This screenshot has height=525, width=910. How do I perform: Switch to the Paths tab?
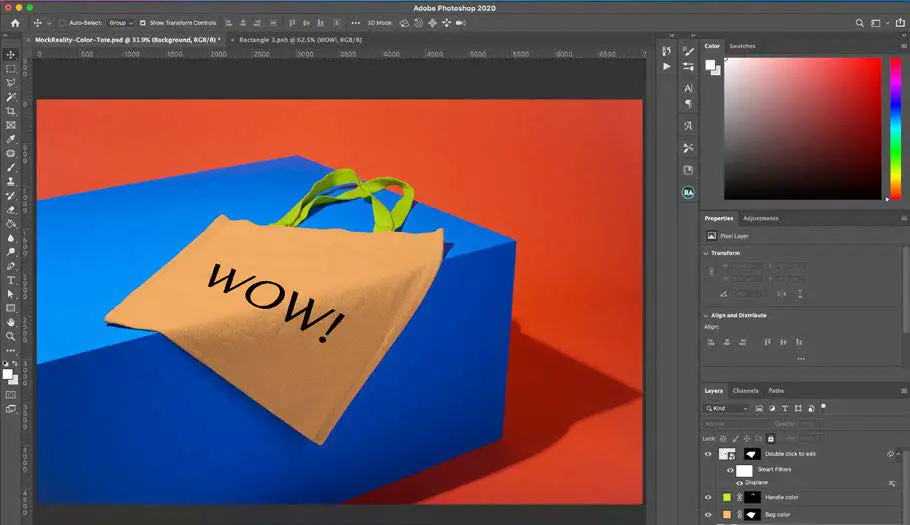776,391
